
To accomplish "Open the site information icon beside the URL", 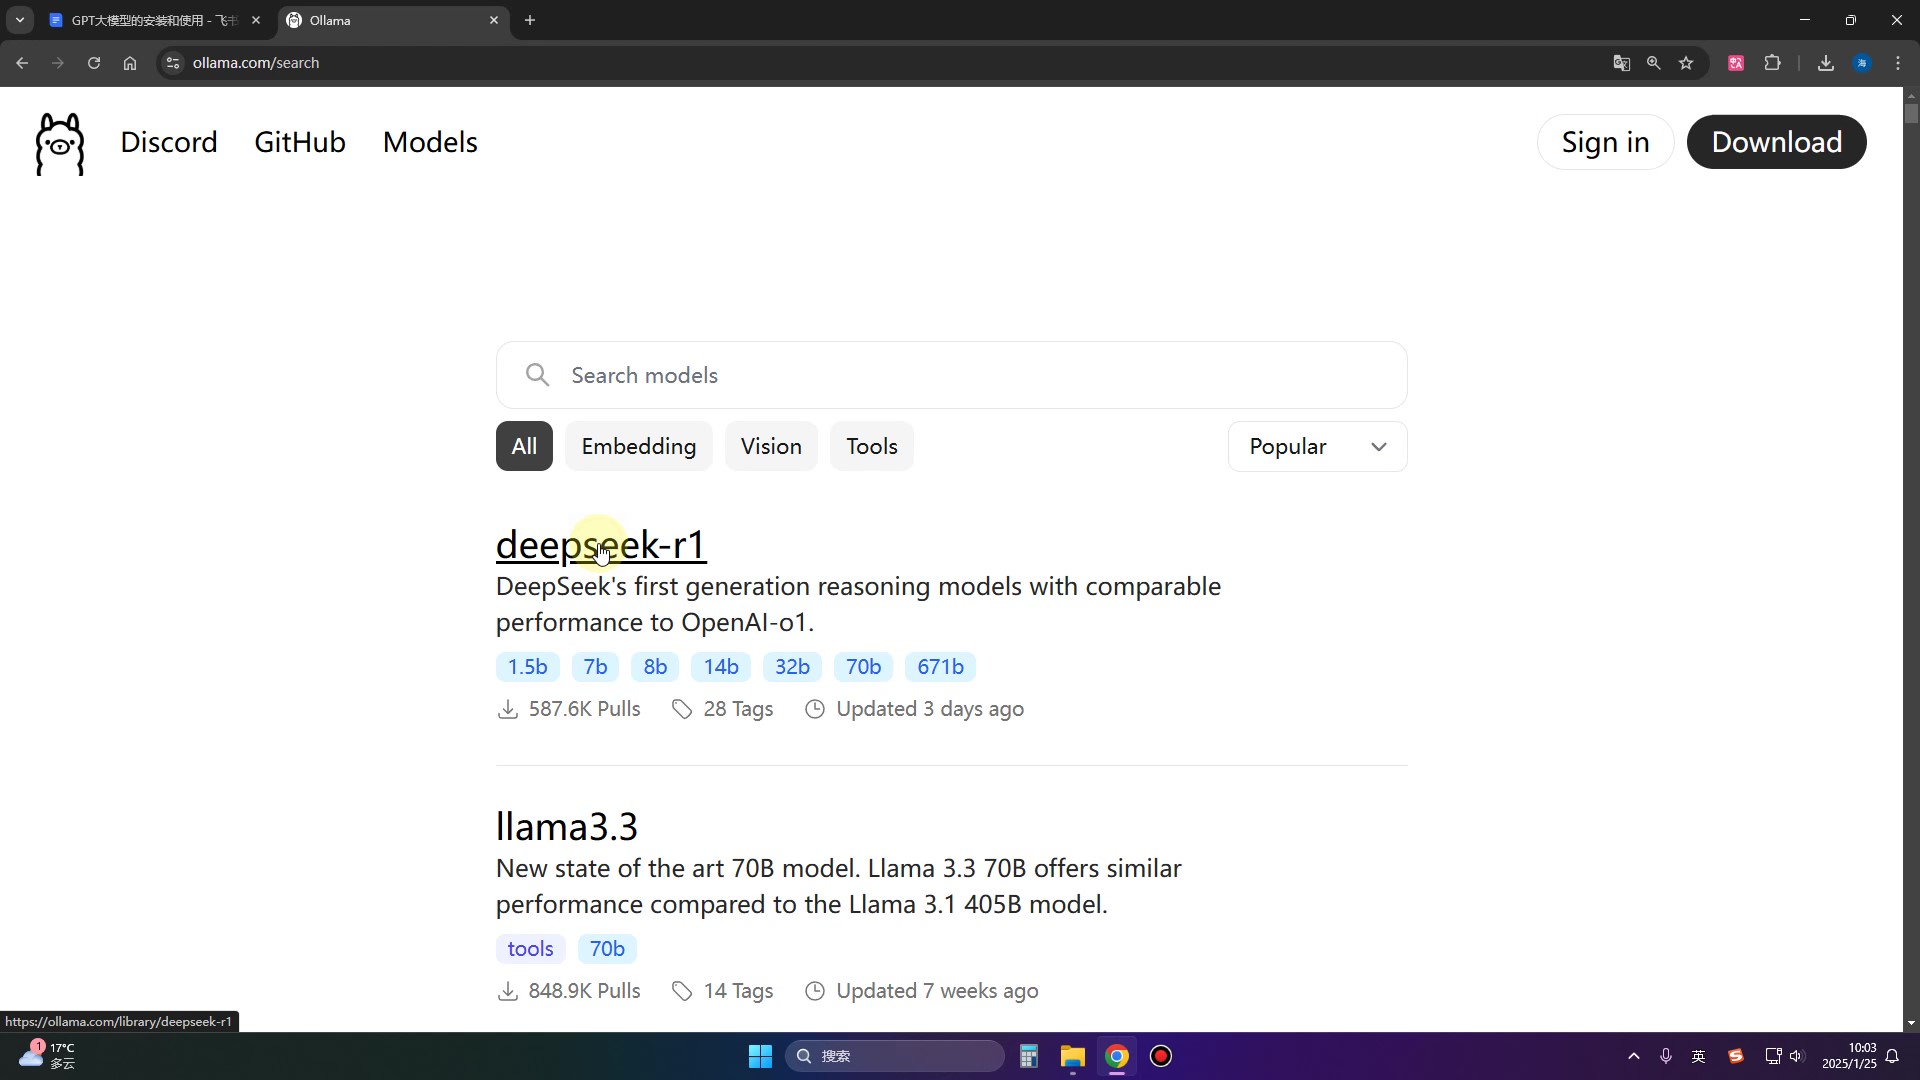I will (x=173, y=63).
